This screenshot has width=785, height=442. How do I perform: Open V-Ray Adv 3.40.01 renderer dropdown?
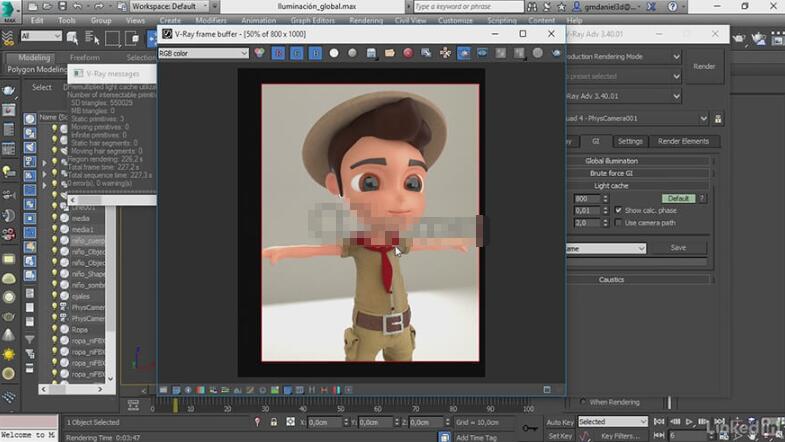point(624,96)
